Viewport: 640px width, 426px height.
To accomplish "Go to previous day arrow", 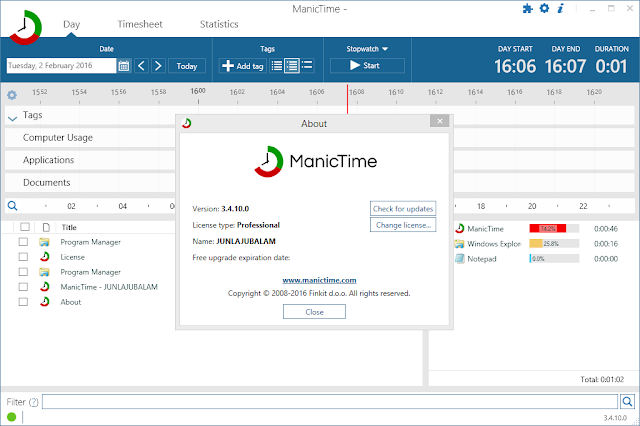I will pos(141,66).
